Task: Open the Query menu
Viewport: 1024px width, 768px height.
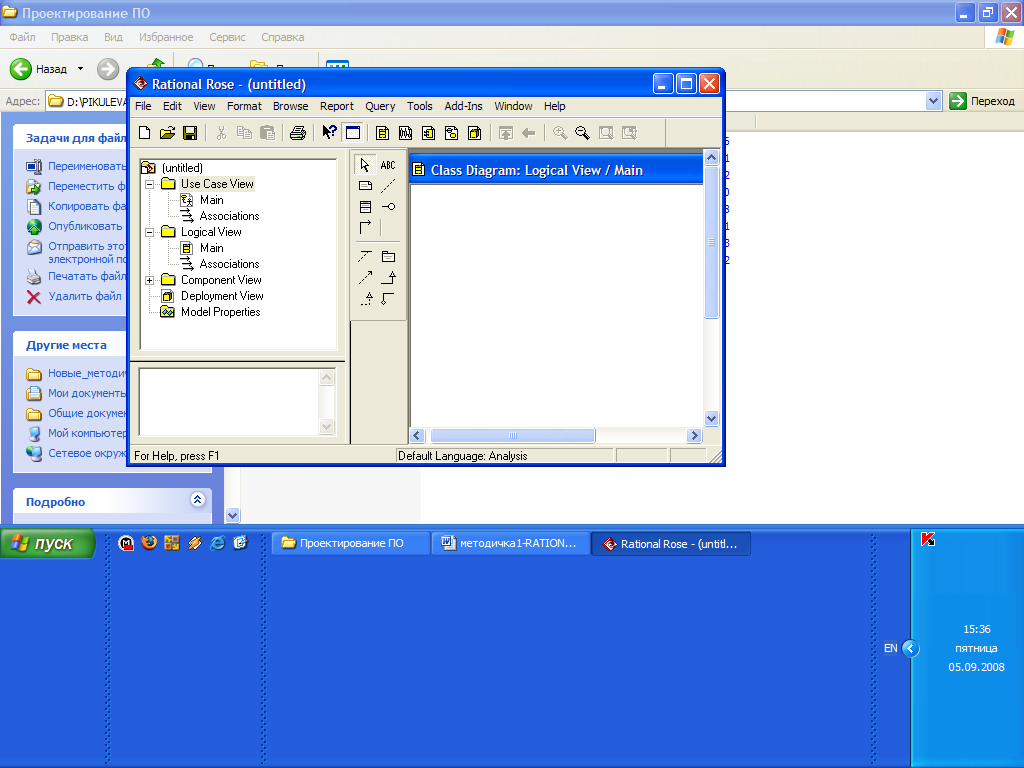Action: 380,106
